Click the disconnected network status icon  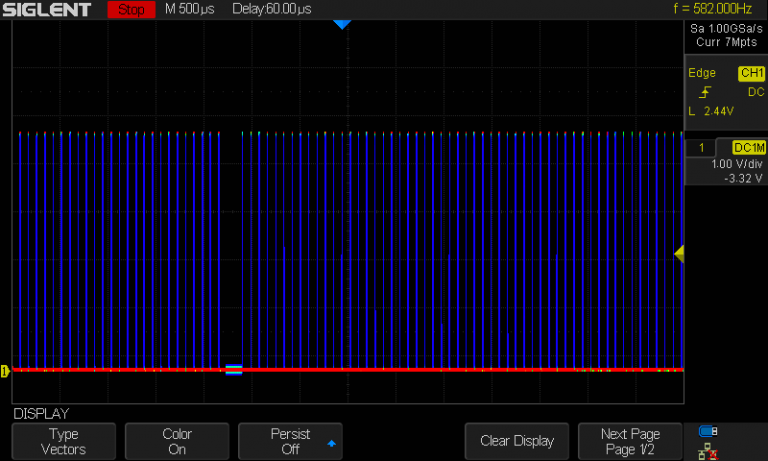pyautogui.click(x=708, y=450)
